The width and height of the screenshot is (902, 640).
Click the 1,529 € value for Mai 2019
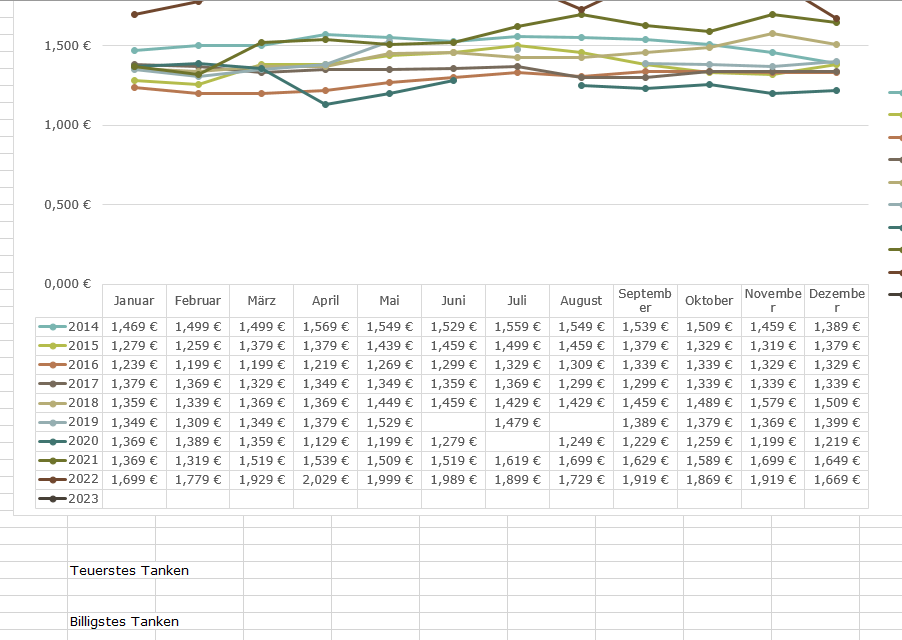coord(389,422)
